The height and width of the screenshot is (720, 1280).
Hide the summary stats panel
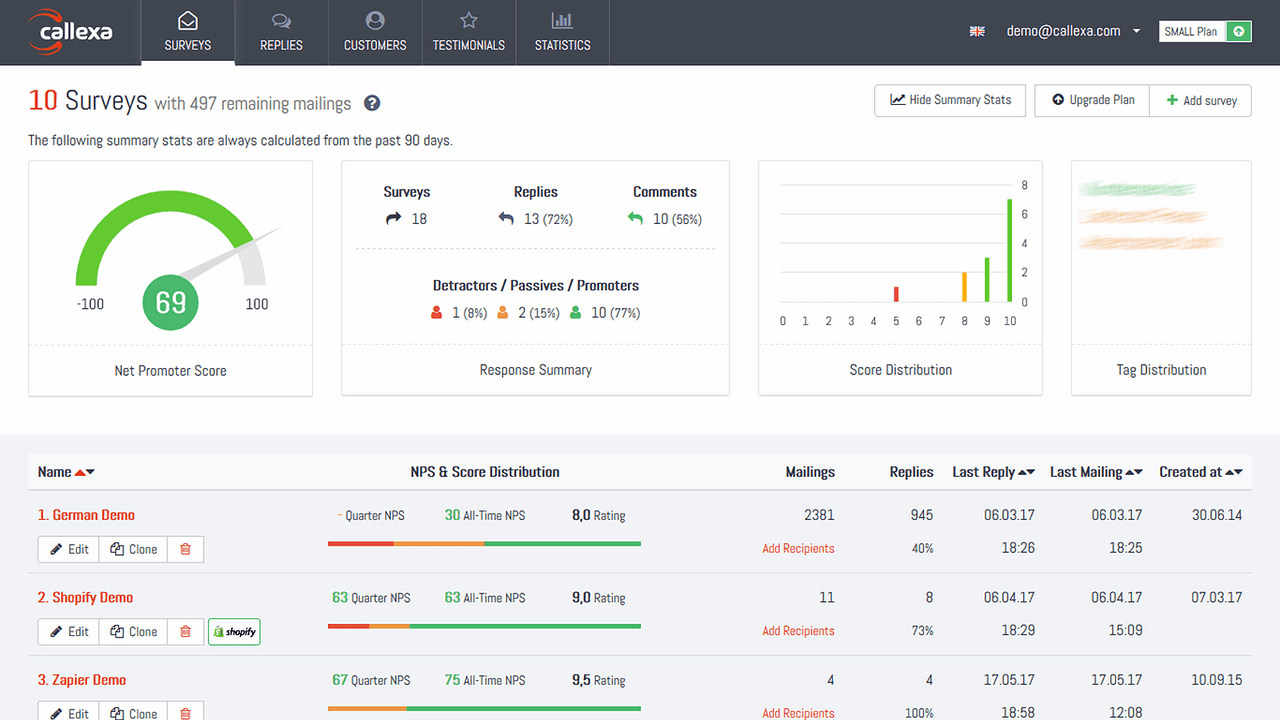(949, 100)
